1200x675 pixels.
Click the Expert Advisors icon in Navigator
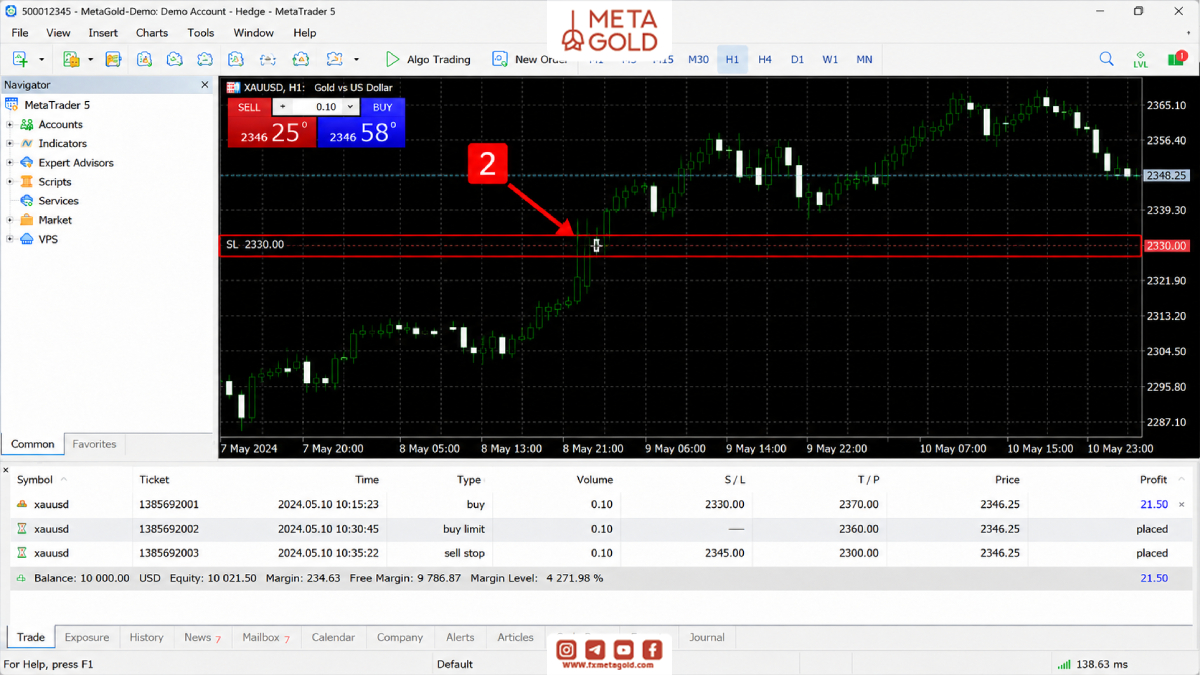(x=27, y=162)
